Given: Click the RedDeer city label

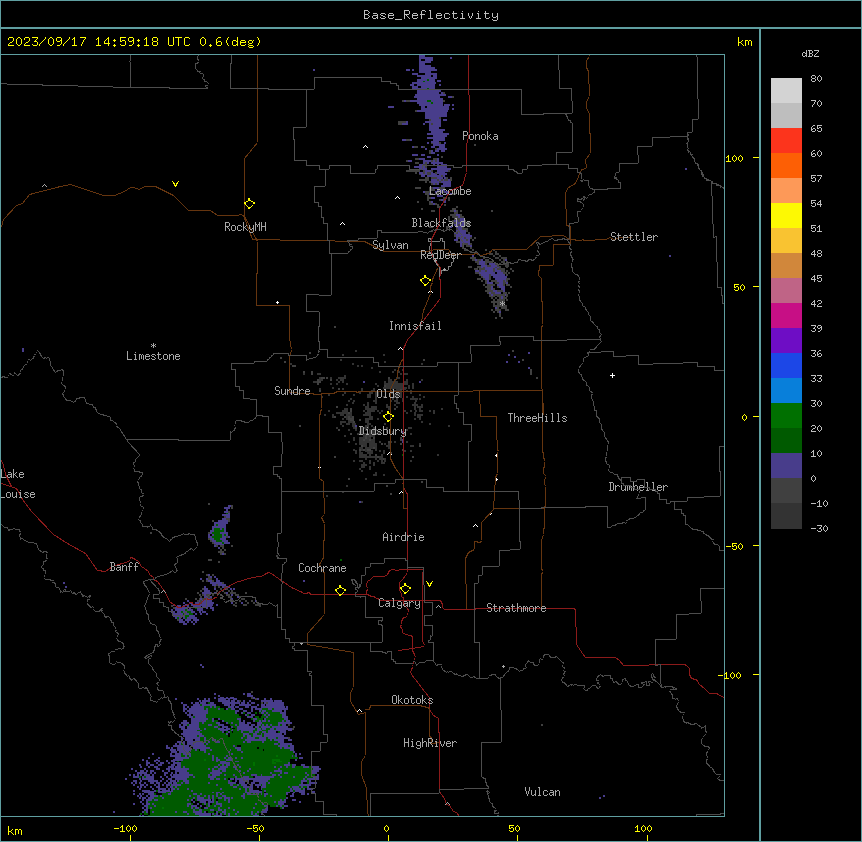Looking at the screenshot, I should [x=440, y=255].
